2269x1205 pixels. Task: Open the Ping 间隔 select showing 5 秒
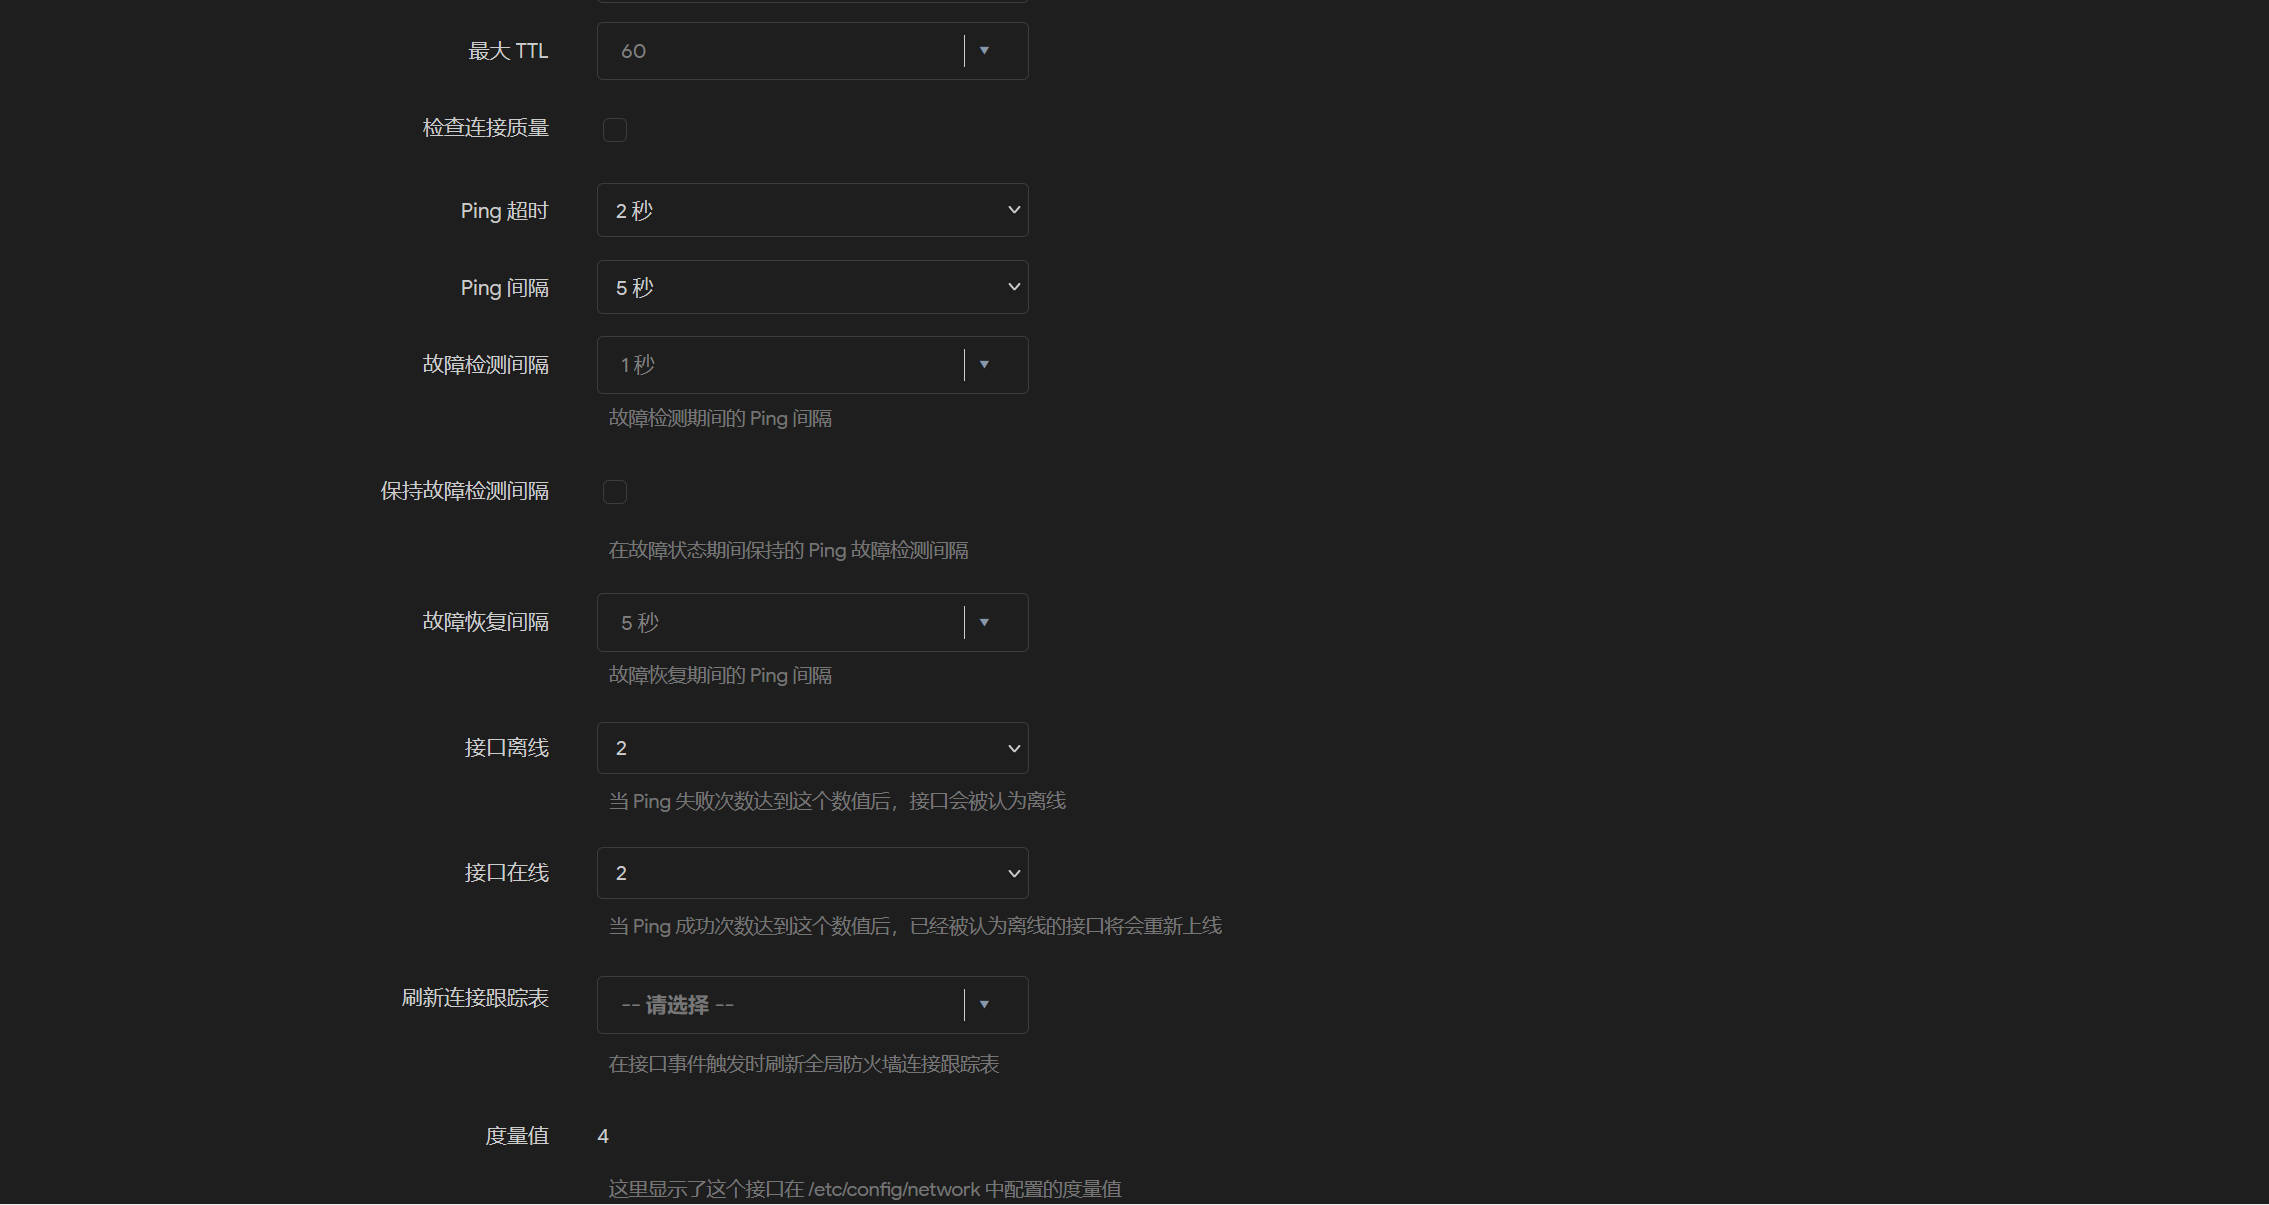(812, 288)
